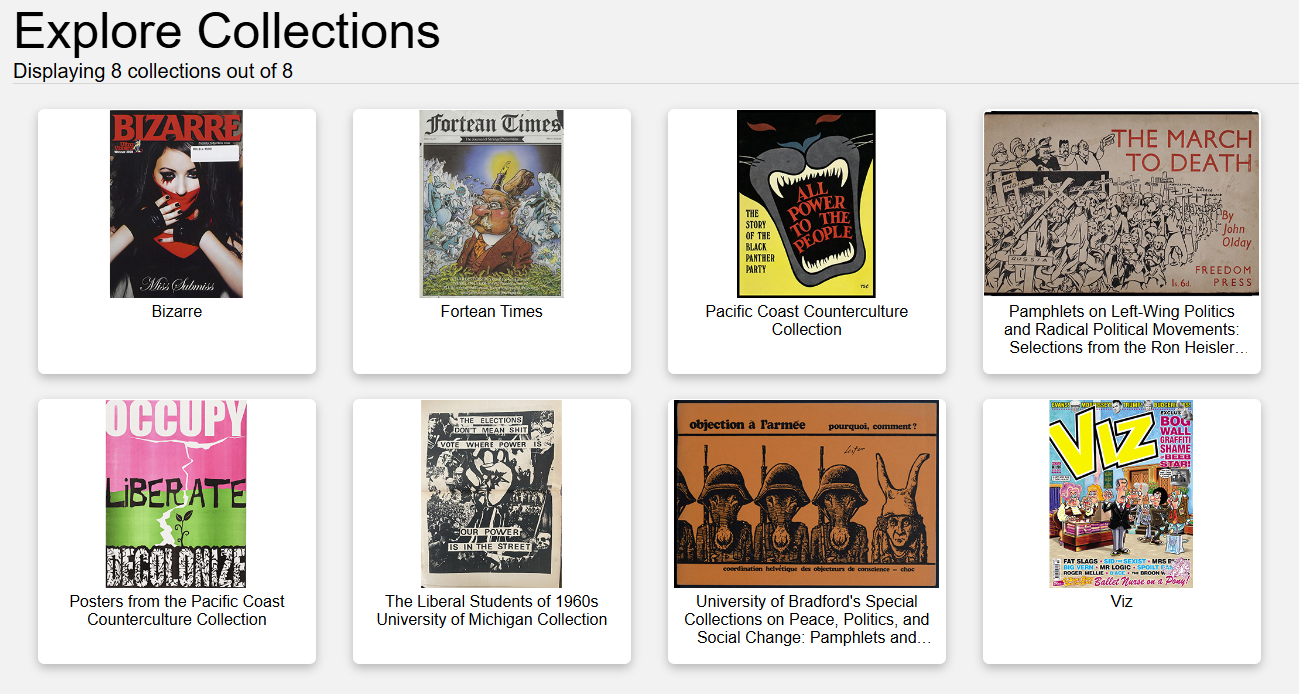
Task: Select 'University of Bradford's Special Collections' title
Action: click(807, 619)
